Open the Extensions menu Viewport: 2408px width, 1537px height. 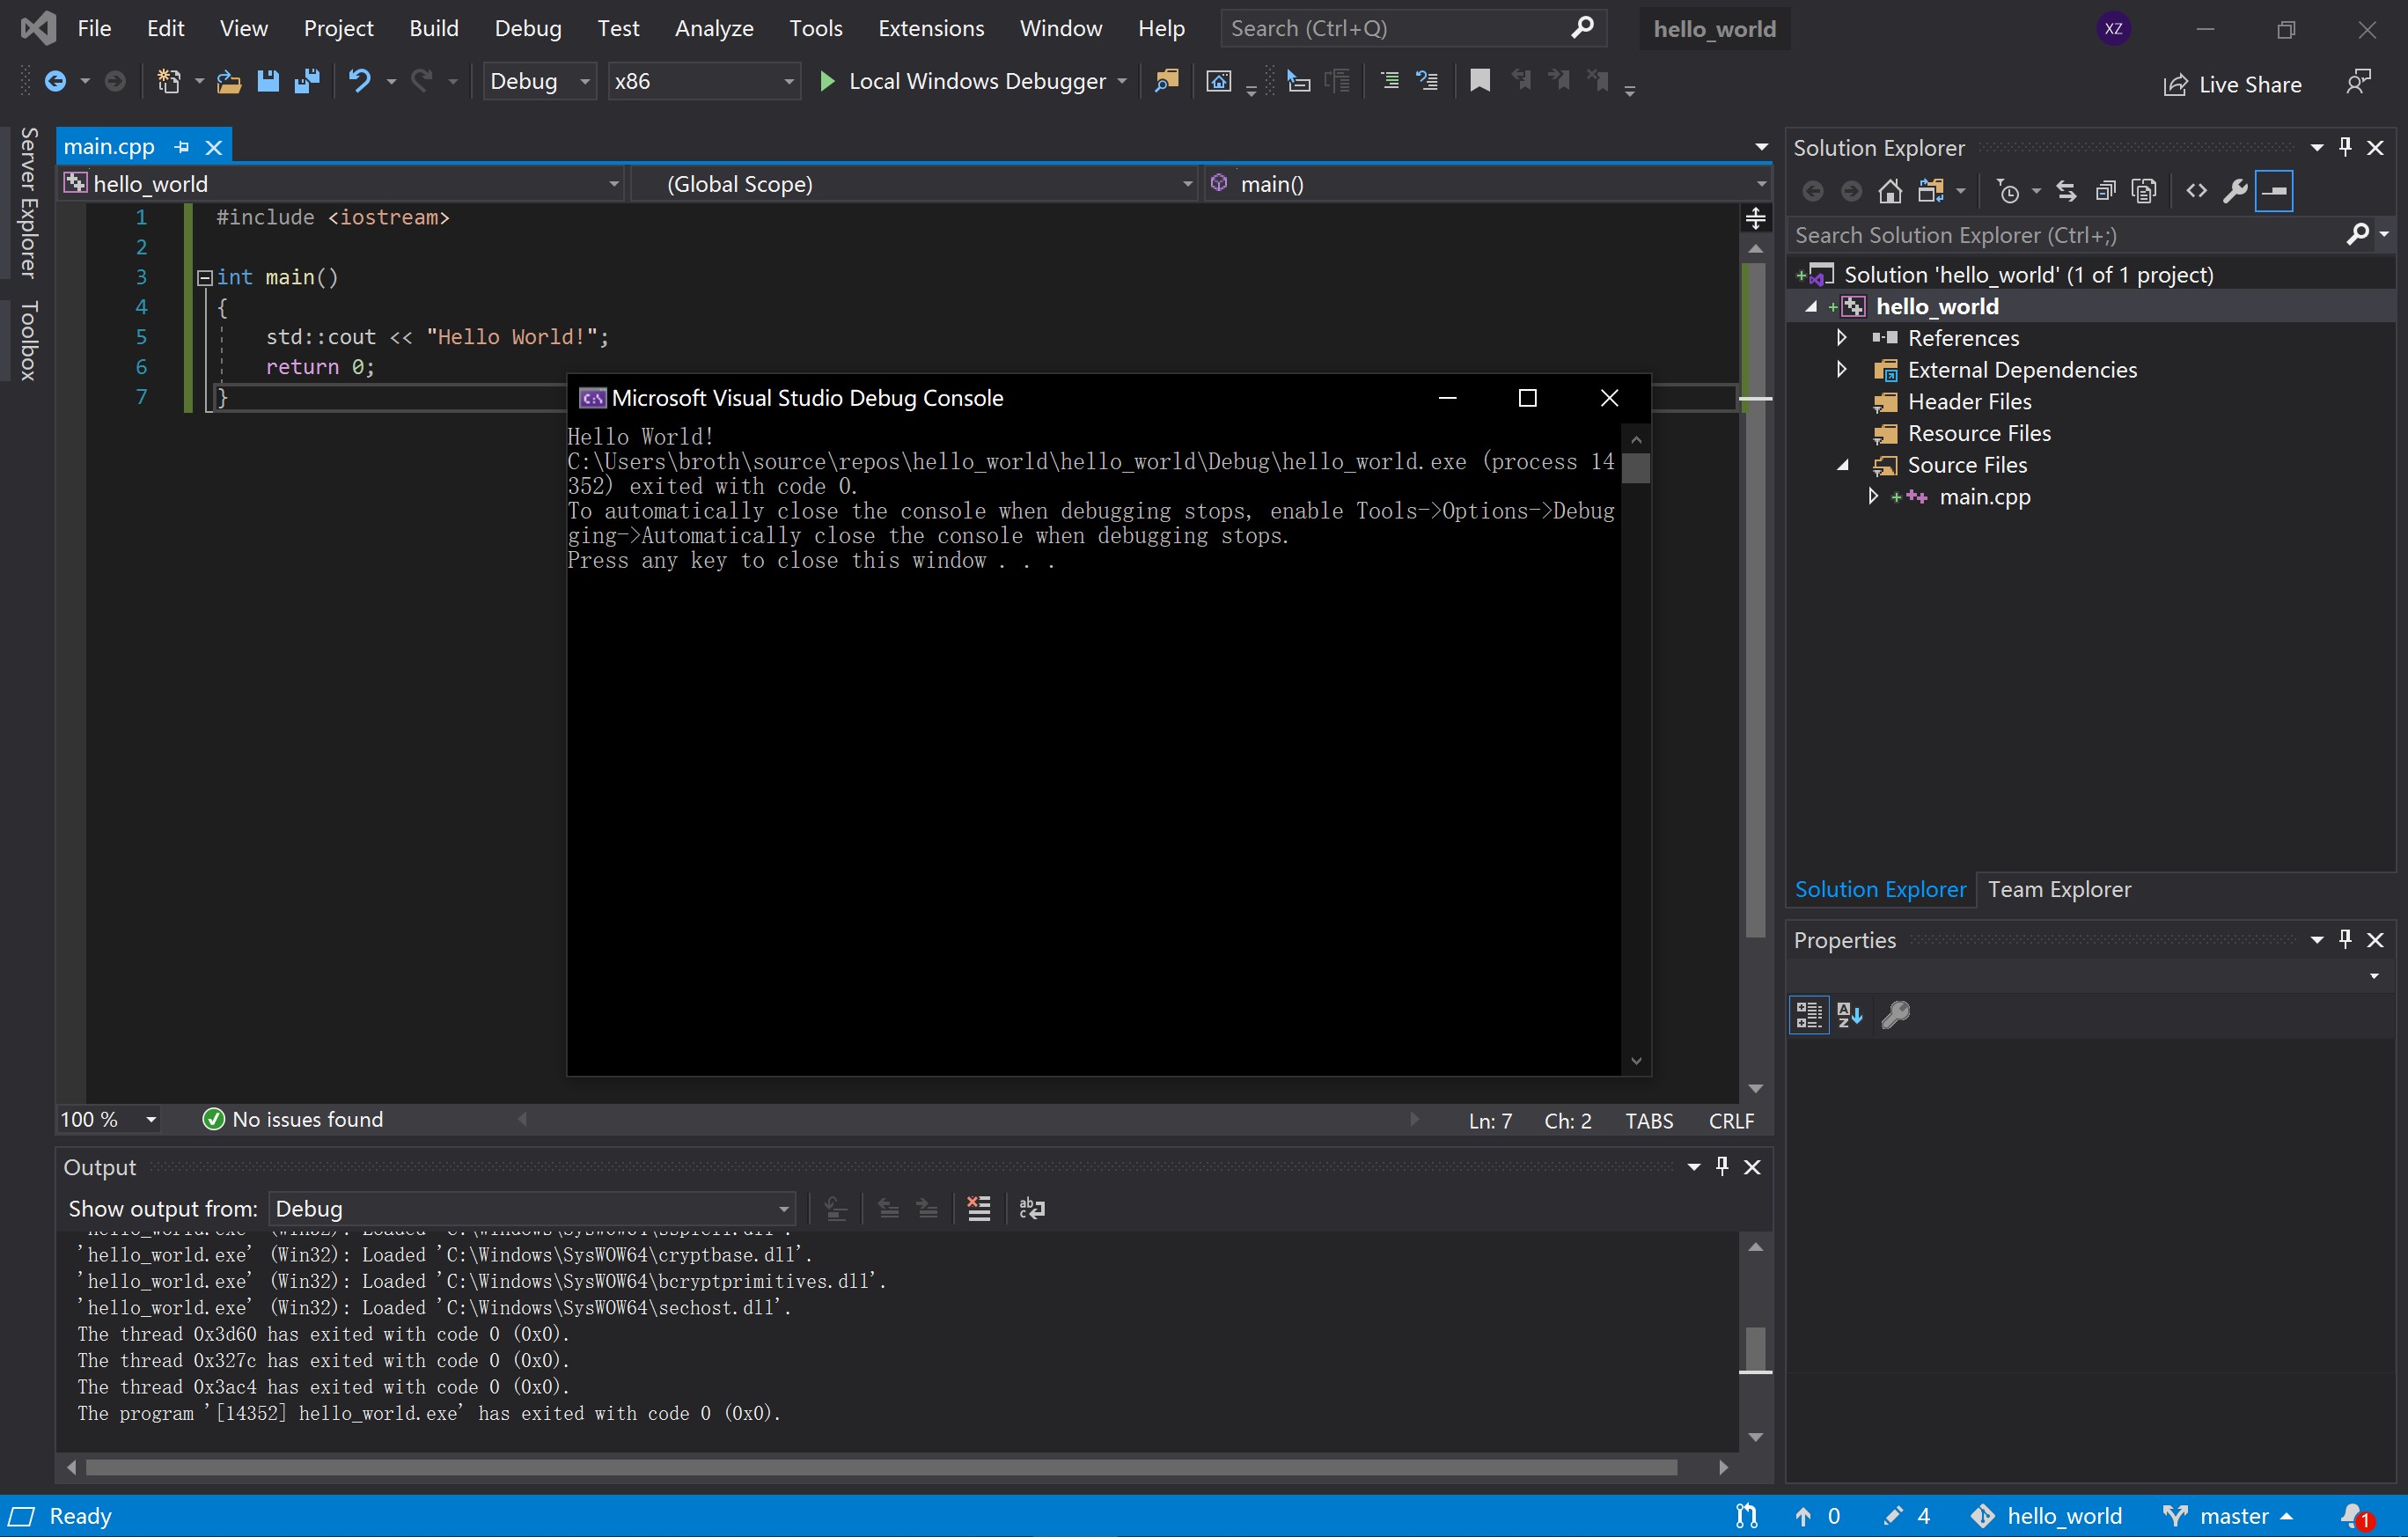[931, 28]
